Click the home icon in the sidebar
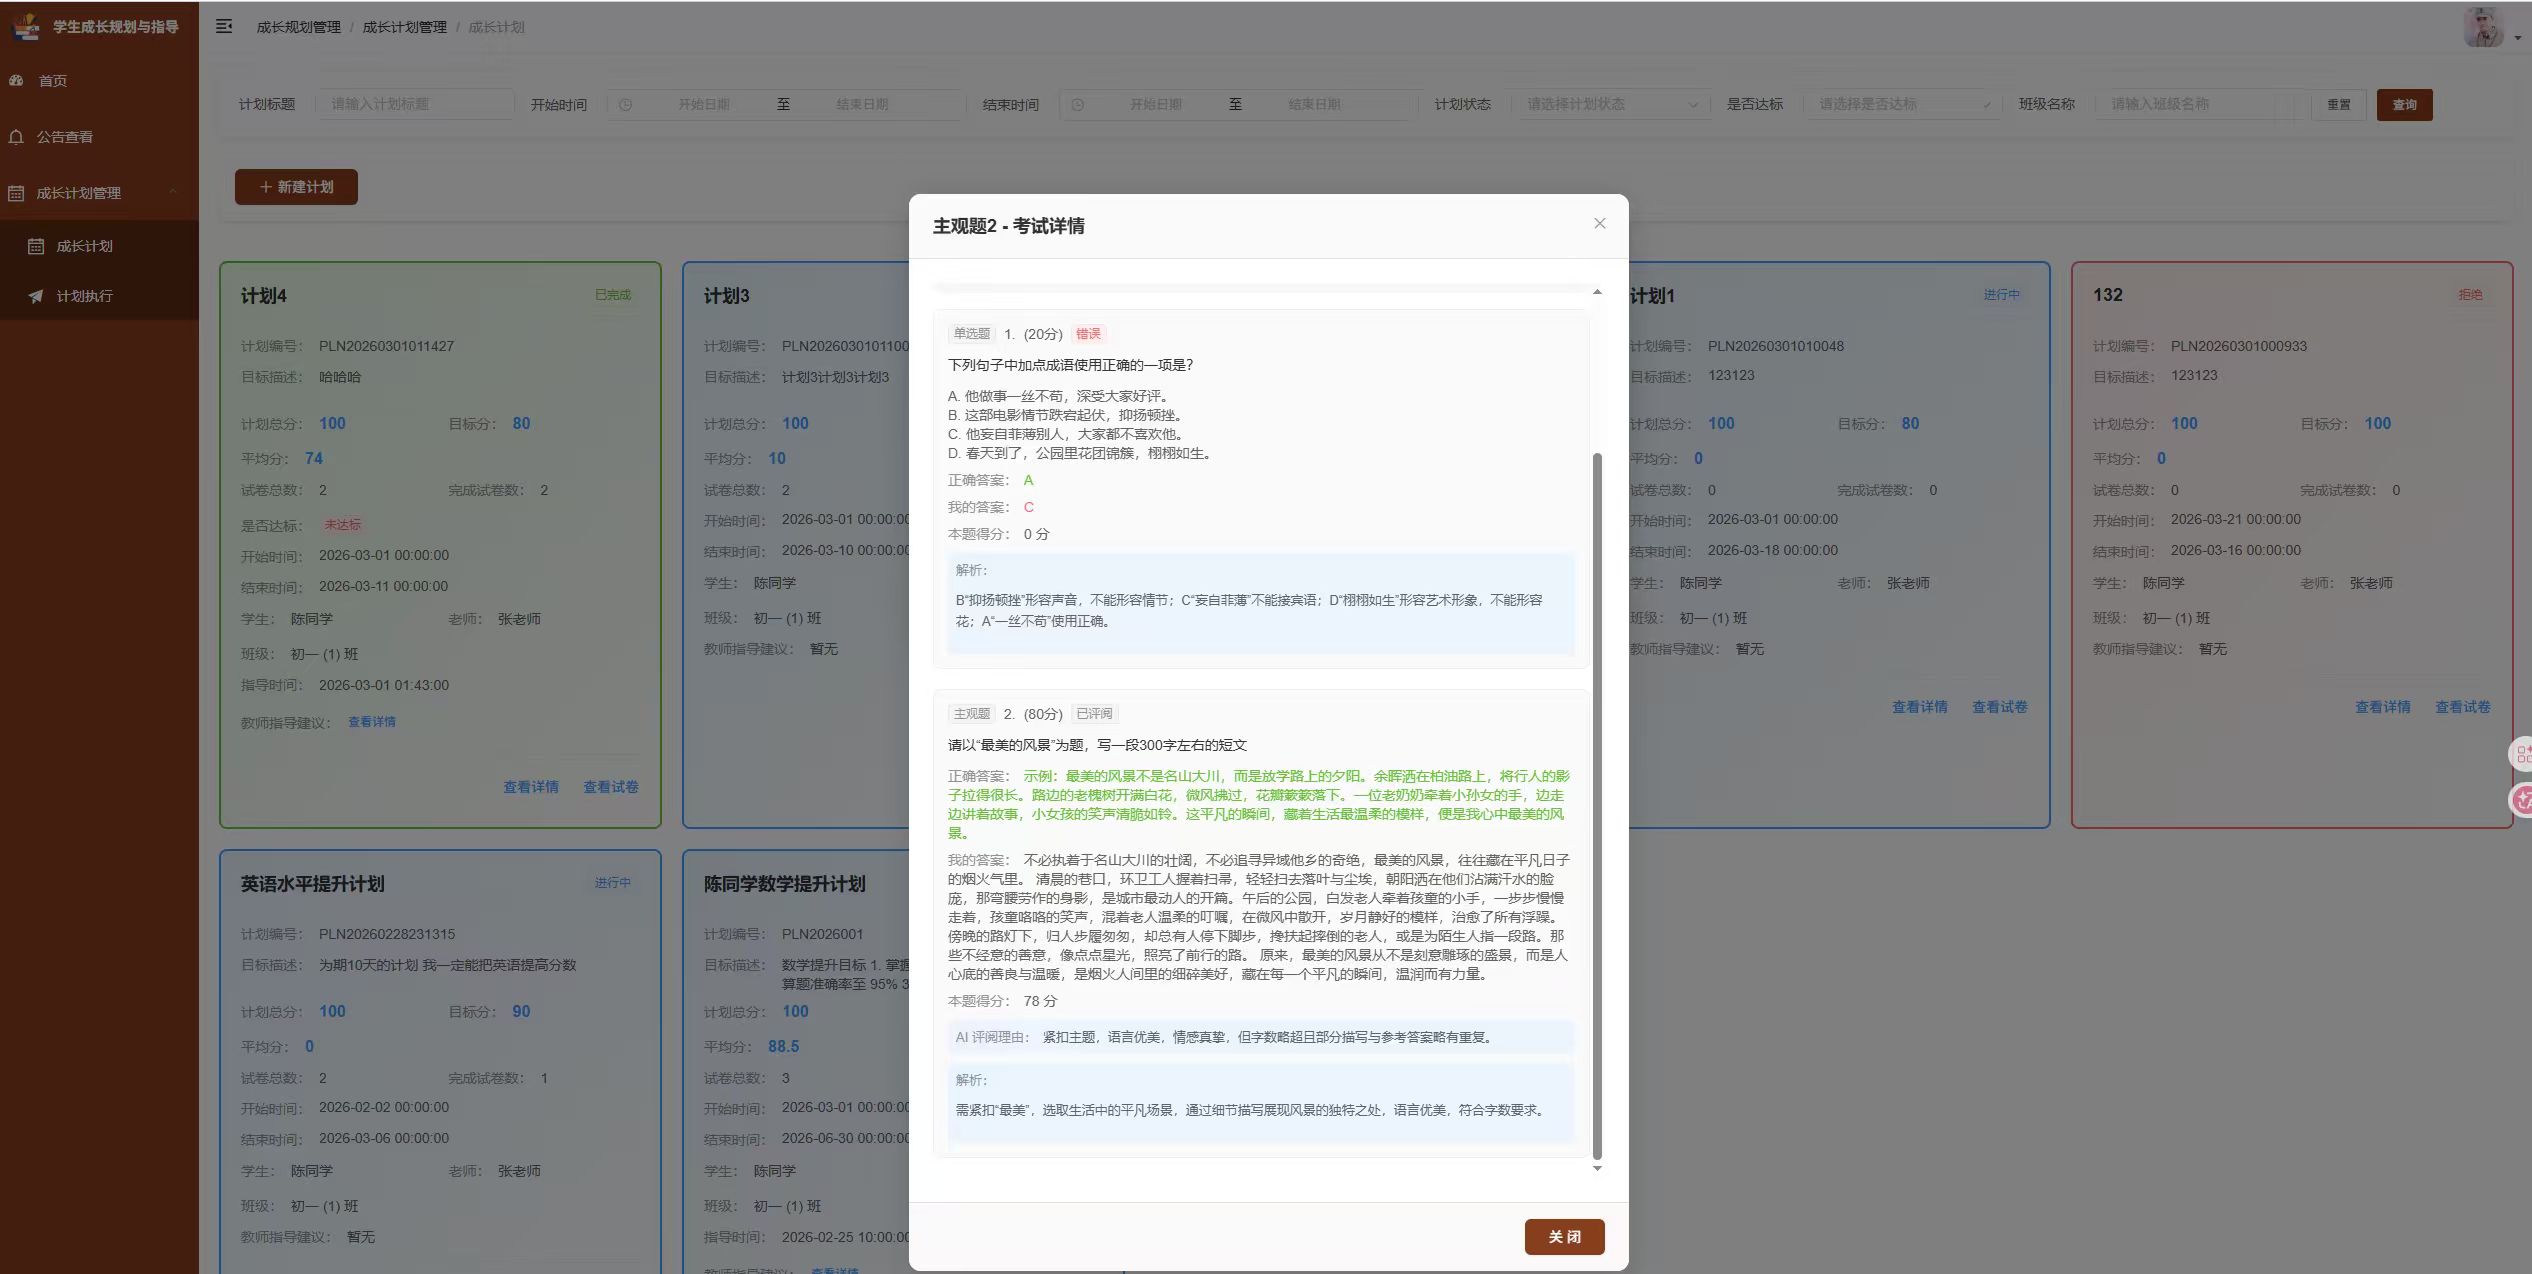The image size is (2532, 1274). (x=16, y=80)
